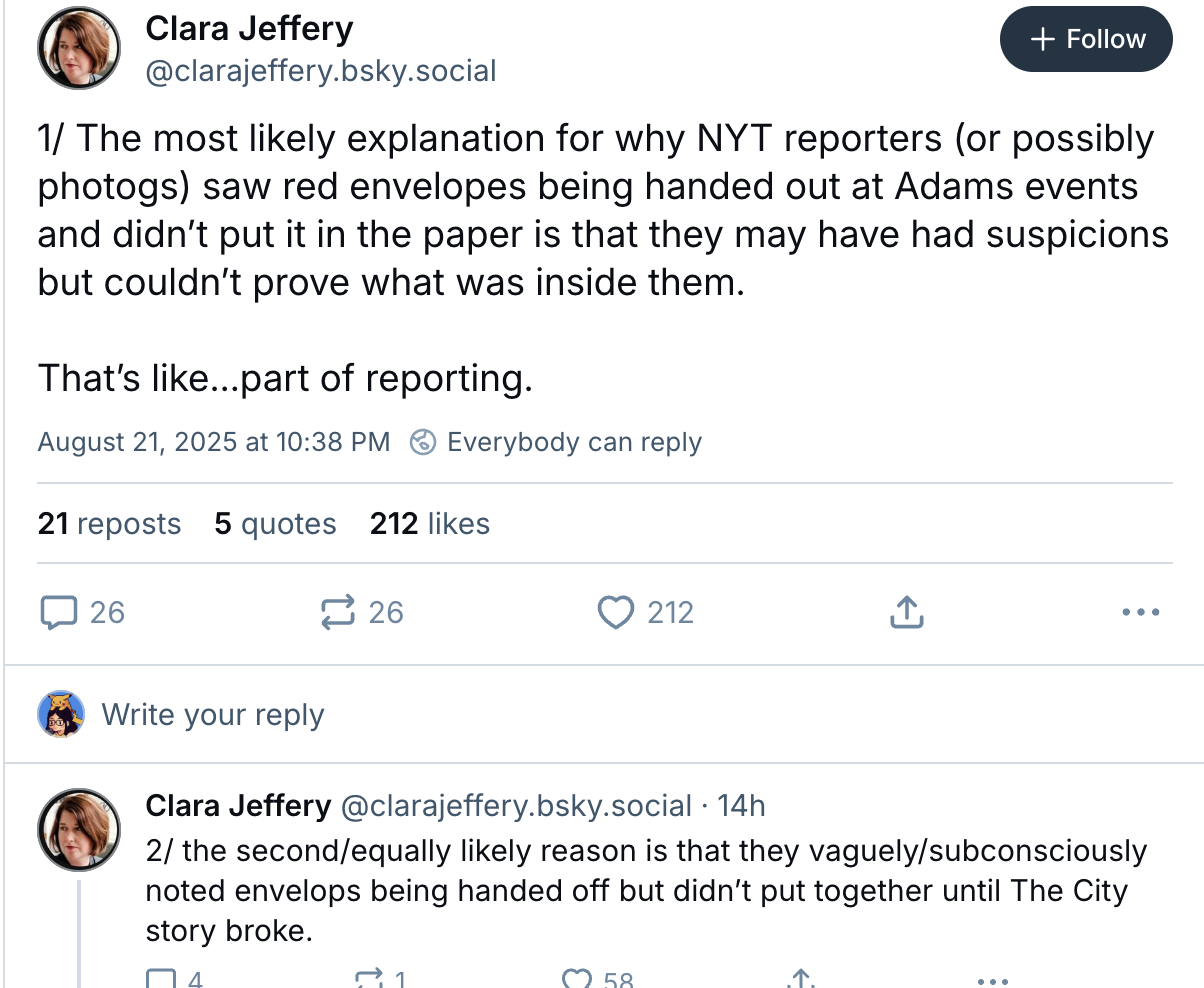Like the second post showing 58
Image resolution: width=1204 pixels, height=988 pixels.
click(577, 980)
